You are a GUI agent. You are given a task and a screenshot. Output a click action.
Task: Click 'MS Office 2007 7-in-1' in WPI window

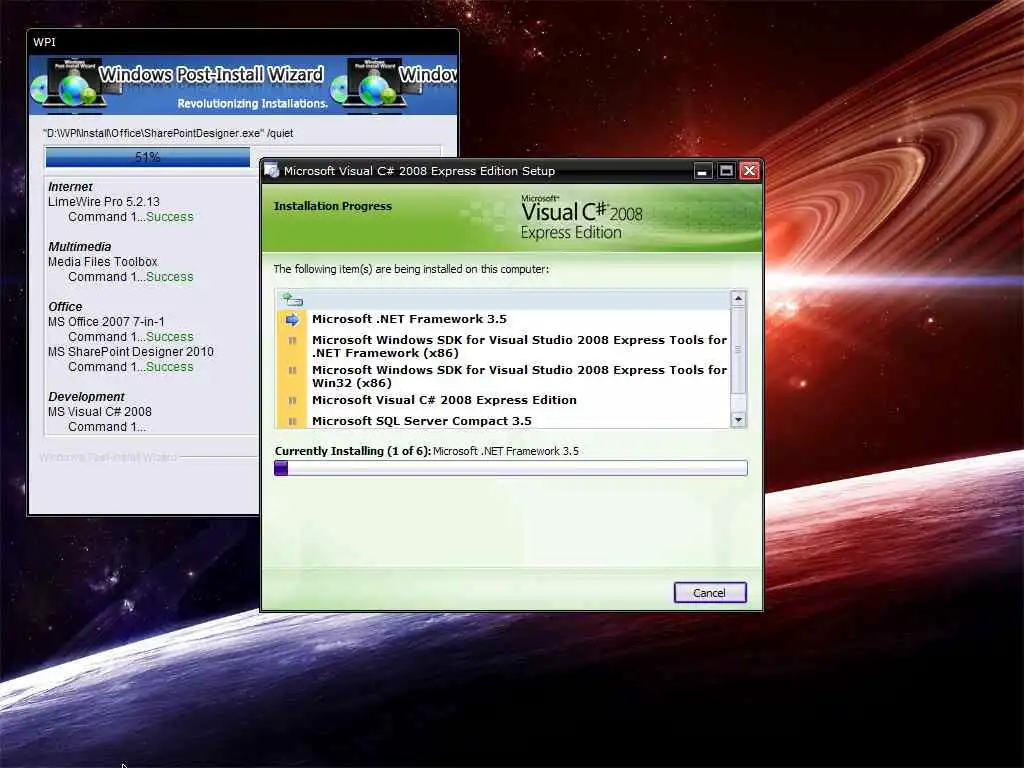[106, 322]
